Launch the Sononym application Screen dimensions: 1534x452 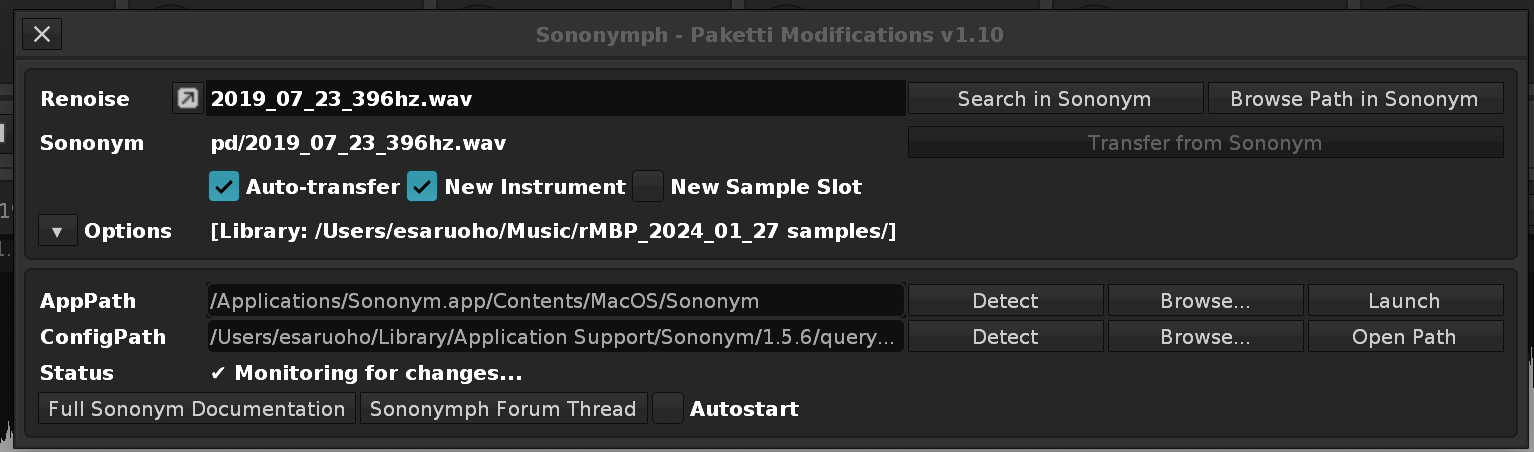pyautogui.click(x=1404, y=301)
